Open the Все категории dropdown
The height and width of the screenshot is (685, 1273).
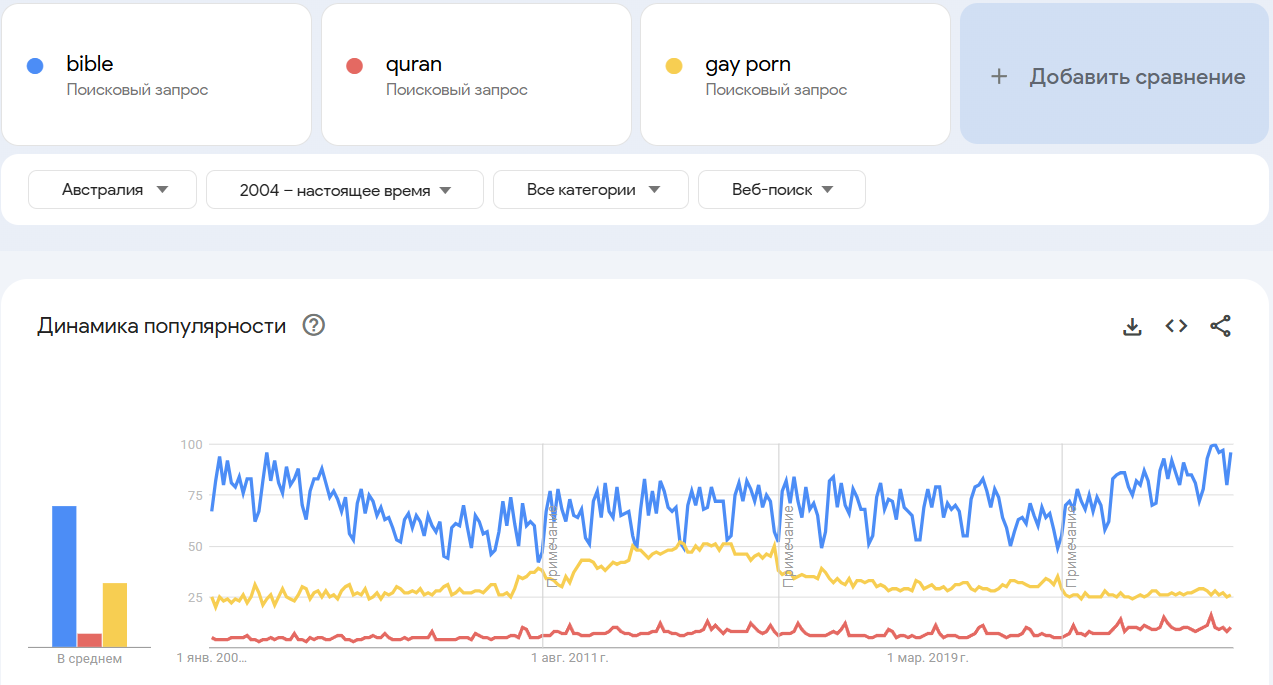pyautogui.click(x=591, y=190)
